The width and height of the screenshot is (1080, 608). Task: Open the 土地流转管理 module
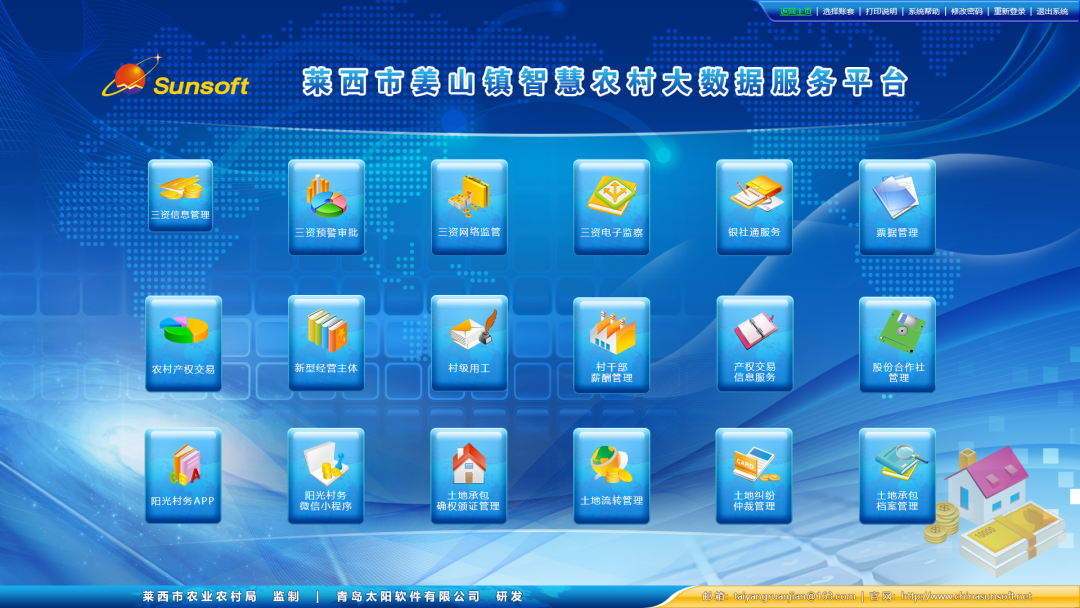tap(611, 476)
